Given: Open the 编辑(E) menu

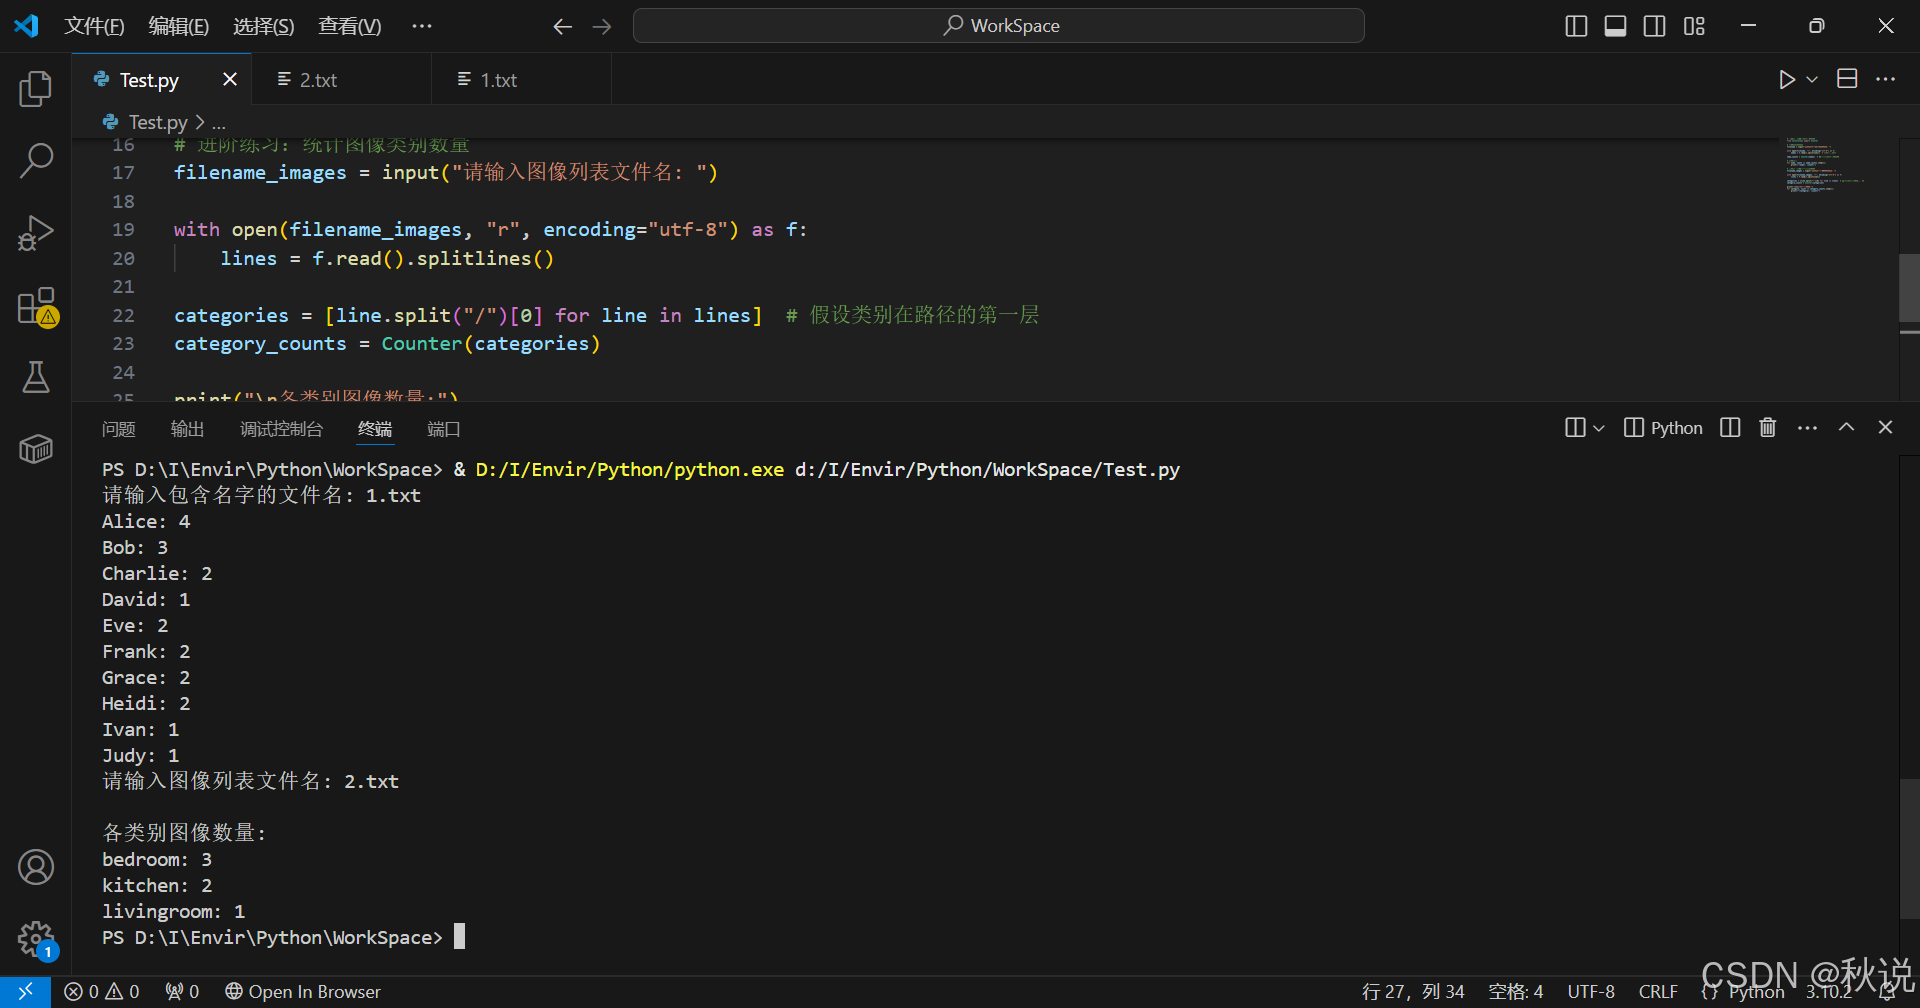Looking at the screenshot, I should point(179,26).
